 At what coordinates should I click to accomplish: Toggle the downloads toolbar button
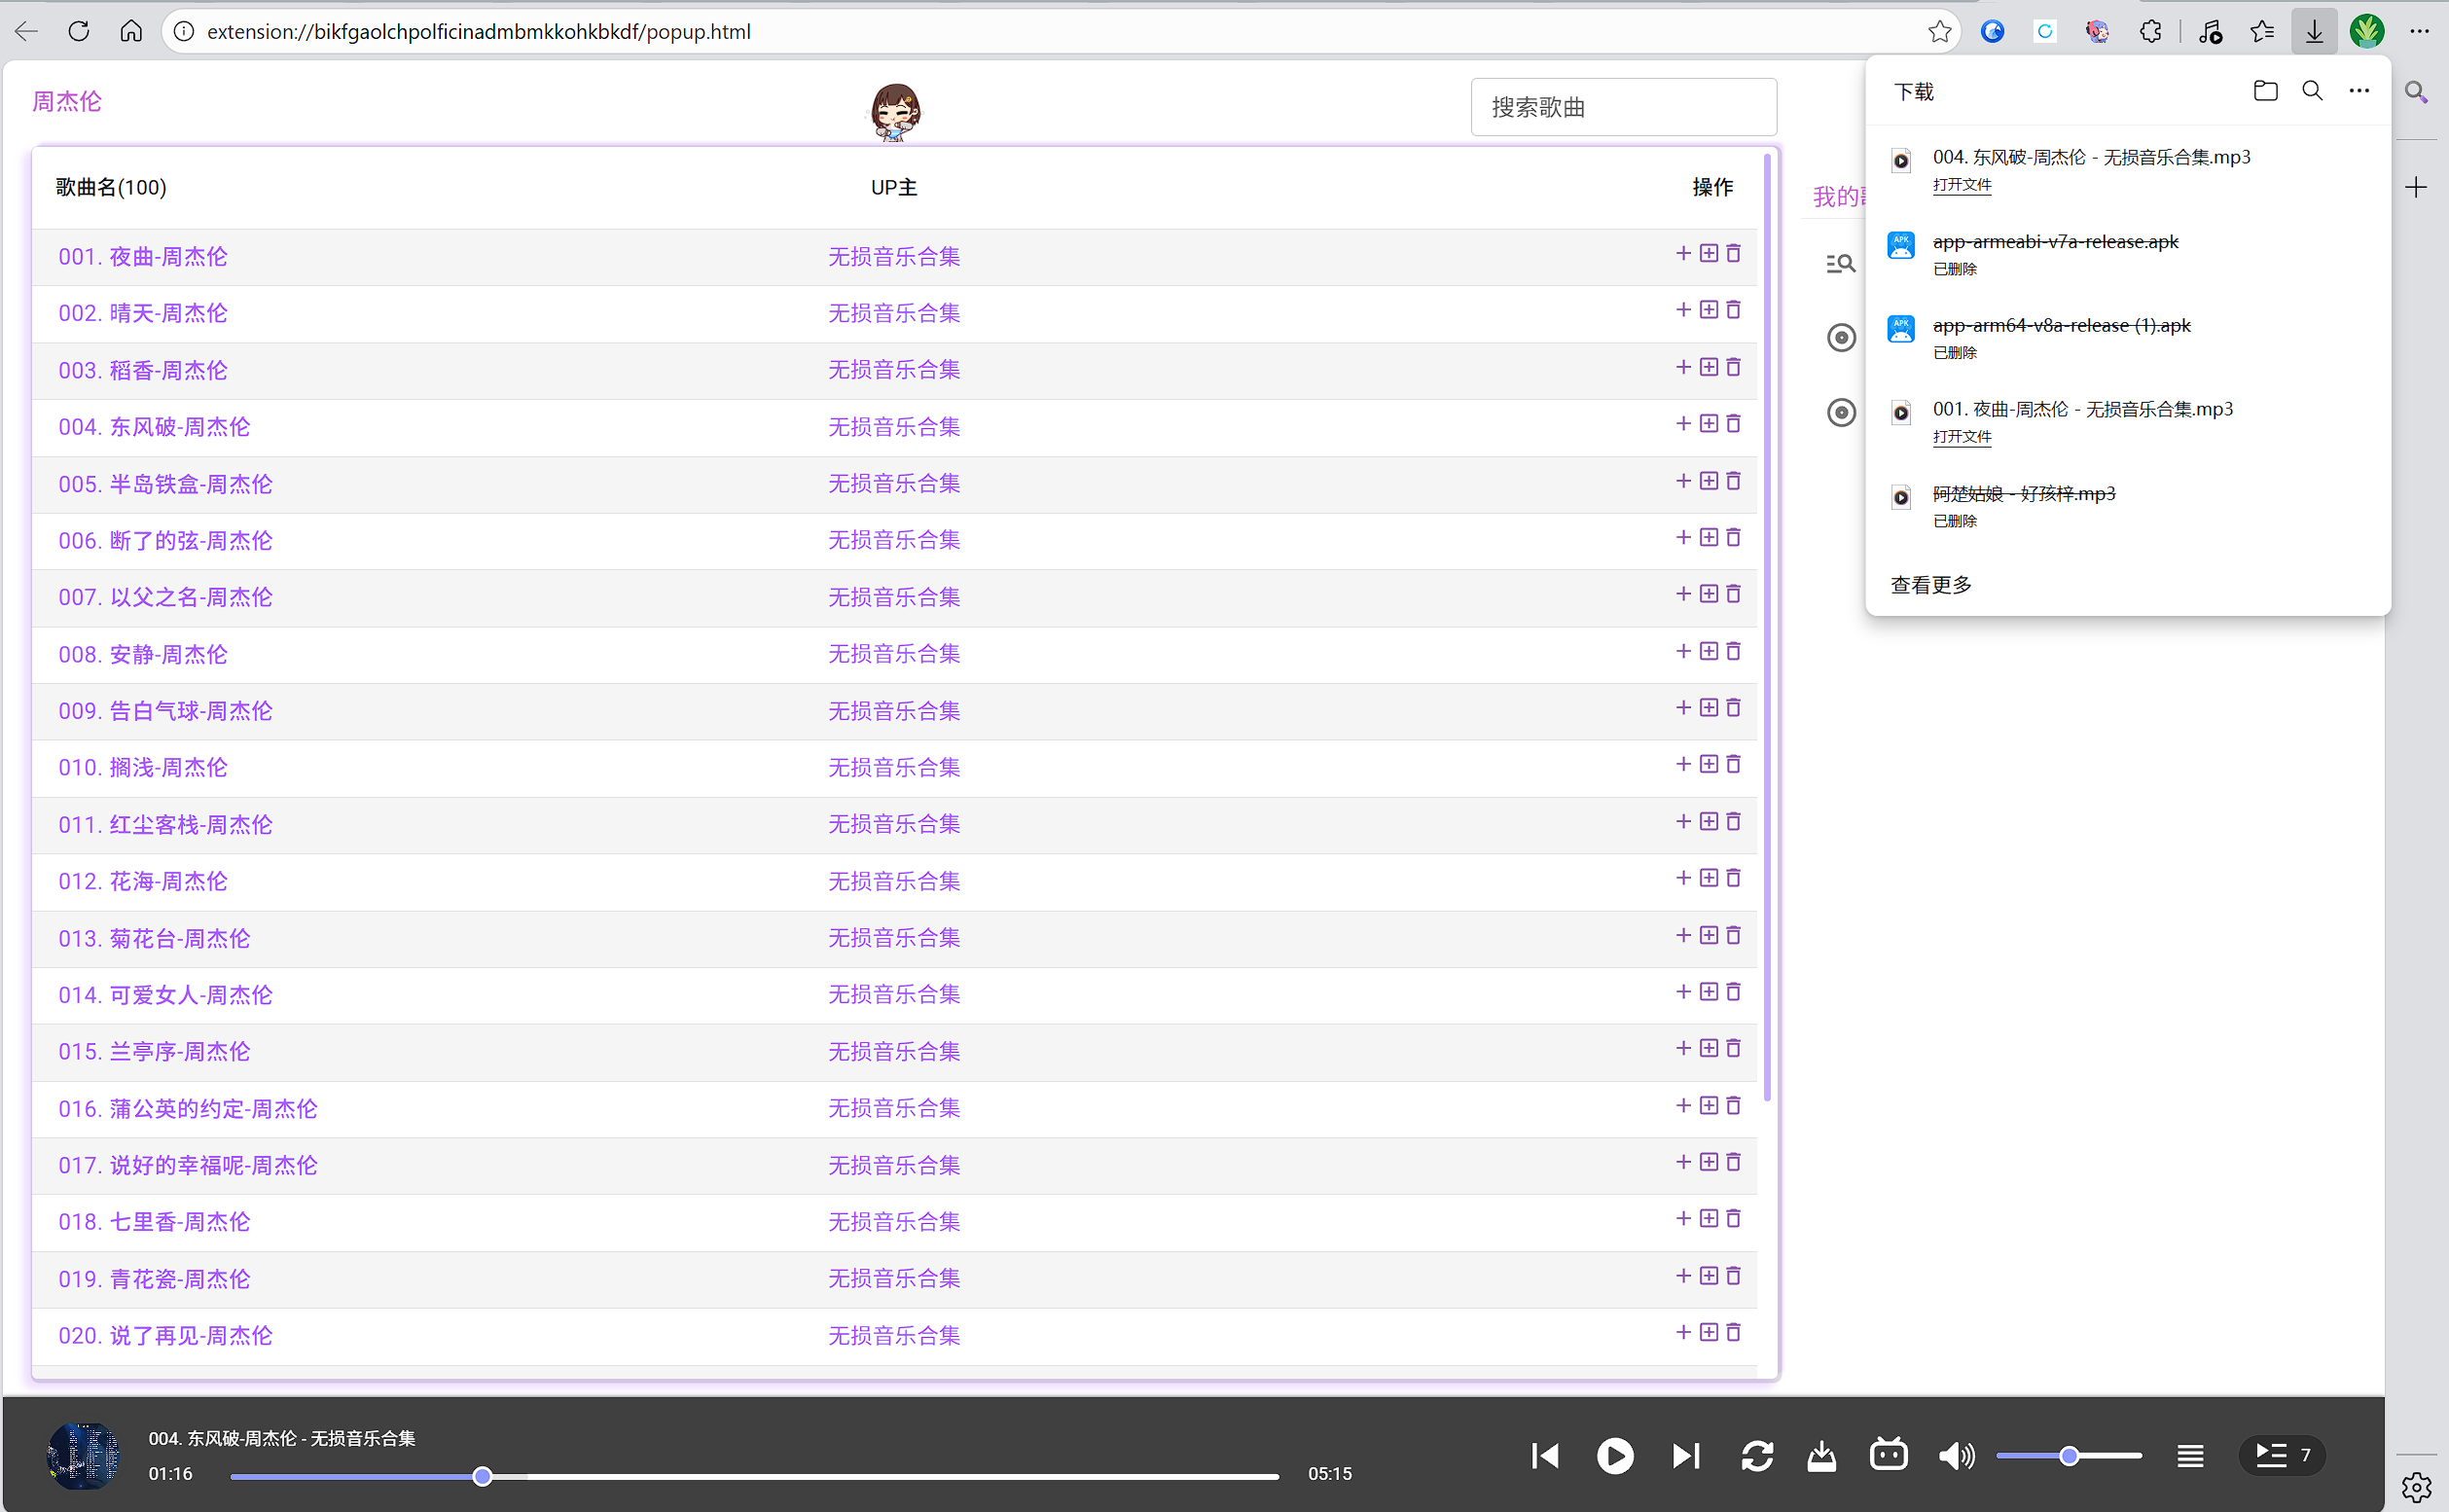(2314, 31)
